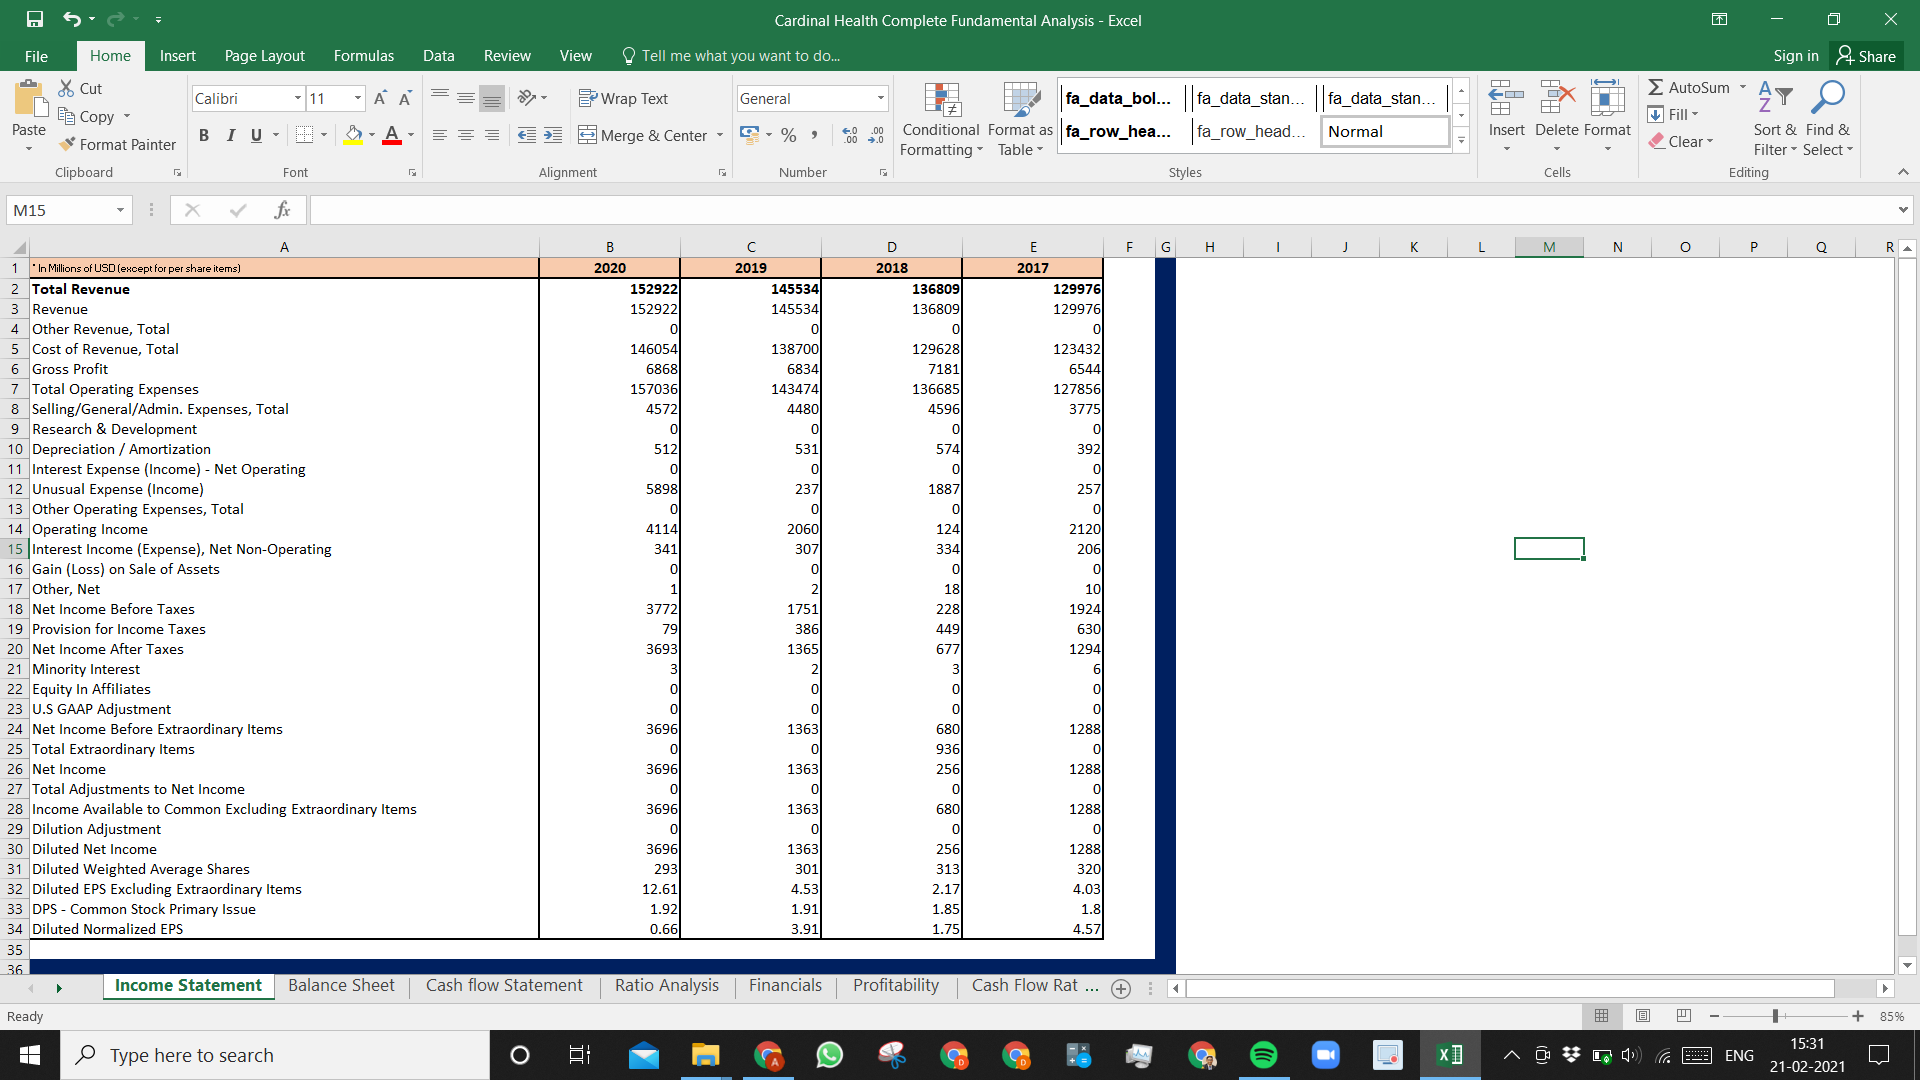This screenshot has height=1080, width=1920.
Task: Open Zoom from the taskbar
Action: click(1326, 1055)
